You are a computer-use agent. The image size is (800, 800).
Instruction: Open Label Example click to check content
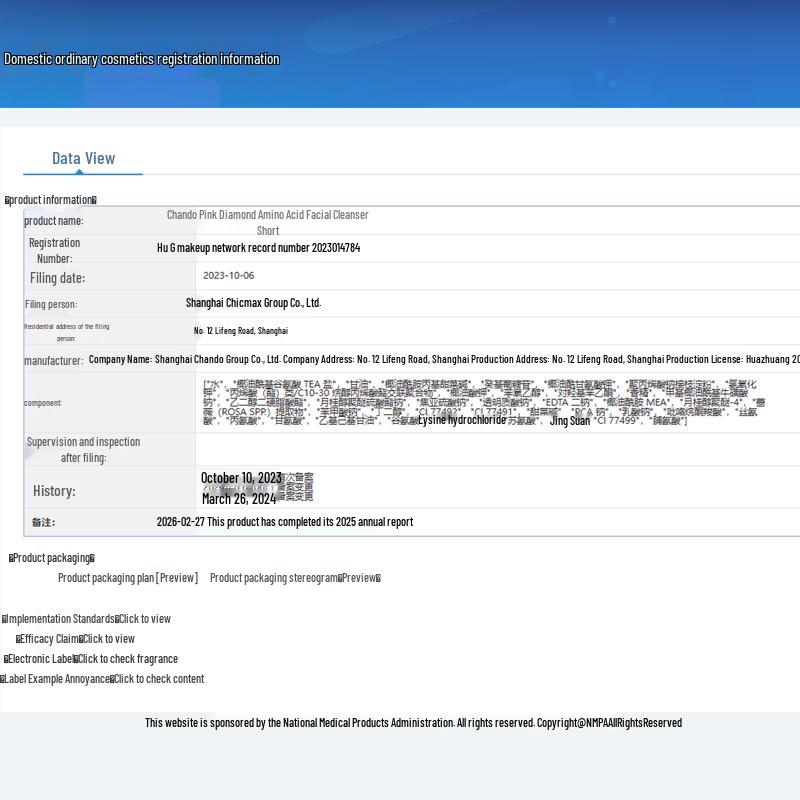[102, 679]
